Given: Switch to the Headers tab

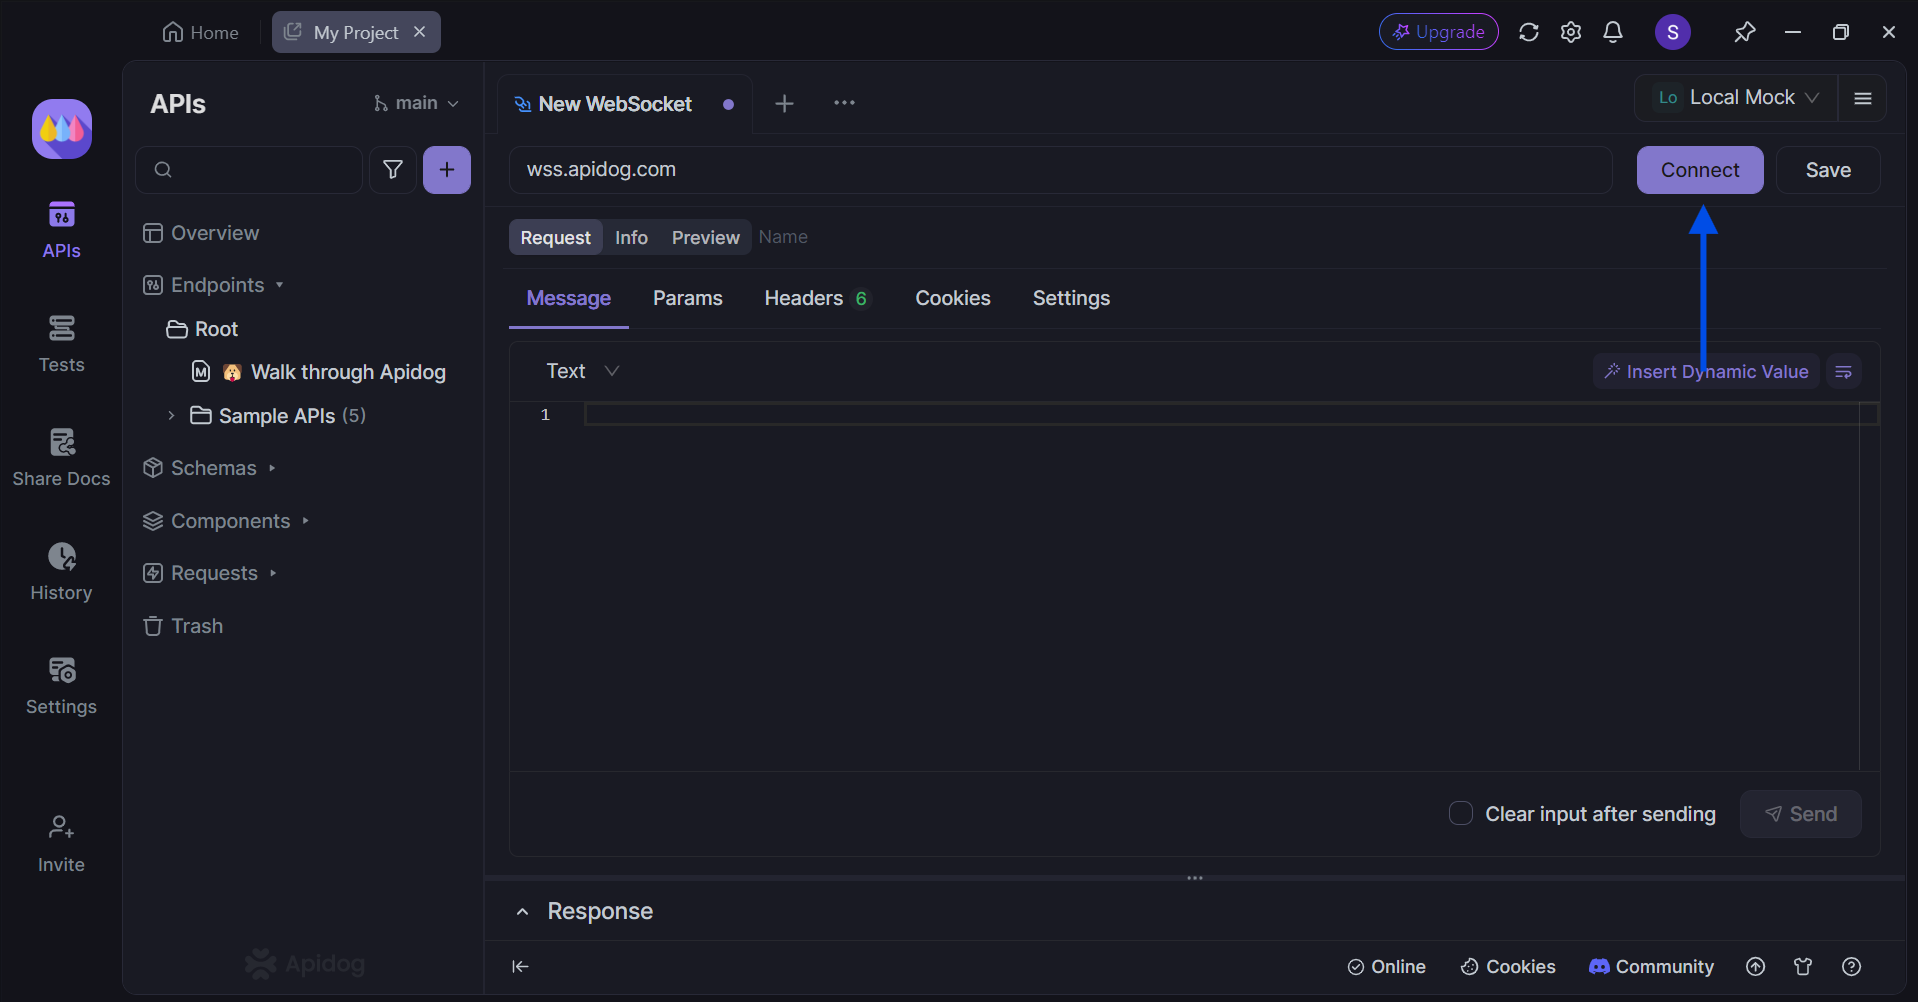Looking at the screenshot, I should pyautogui.click(x=817, y=298).
